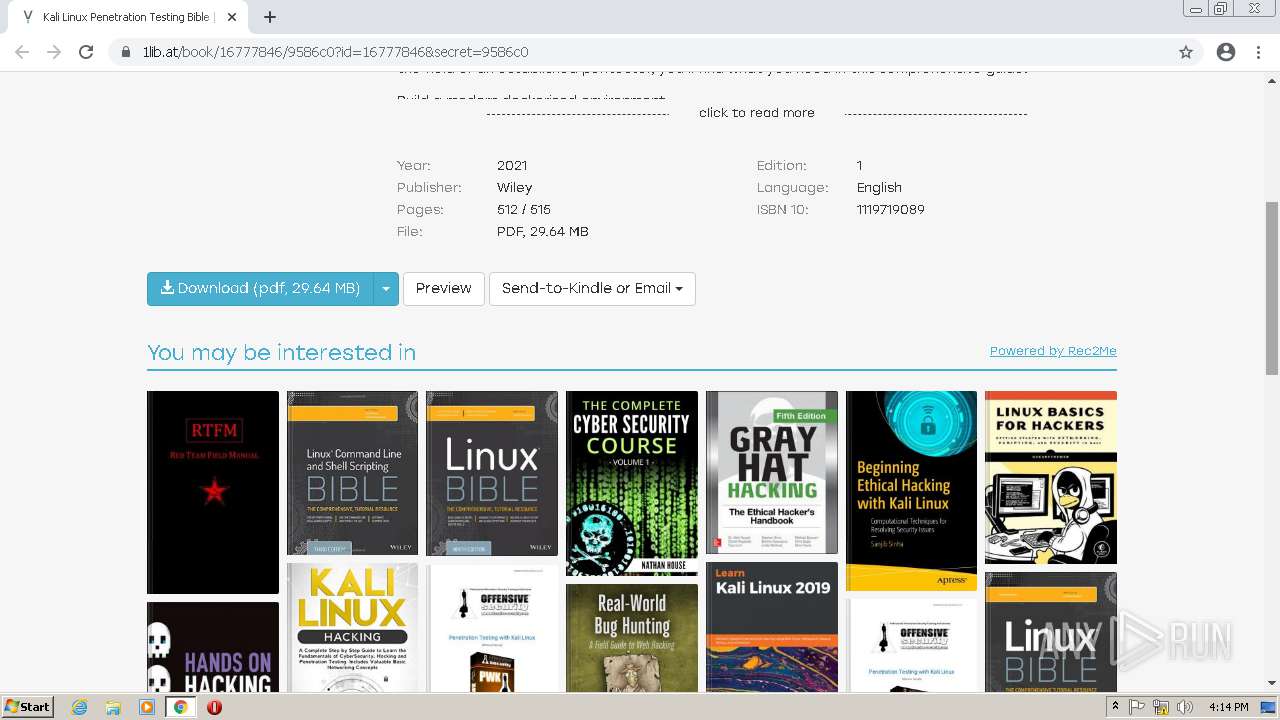Open the Chrome three-dot menu
This screenshot has height=720, width=1280.
pos(1258,52)
